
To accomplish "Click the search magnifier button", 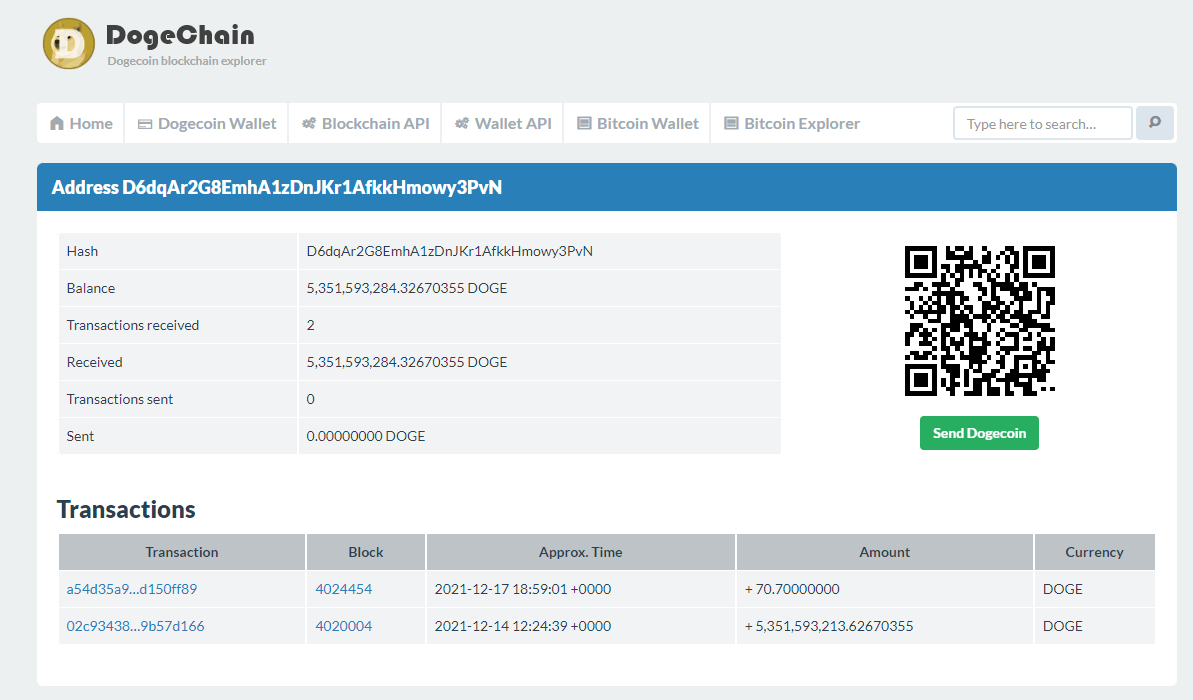I will (x=1155, y=122).
